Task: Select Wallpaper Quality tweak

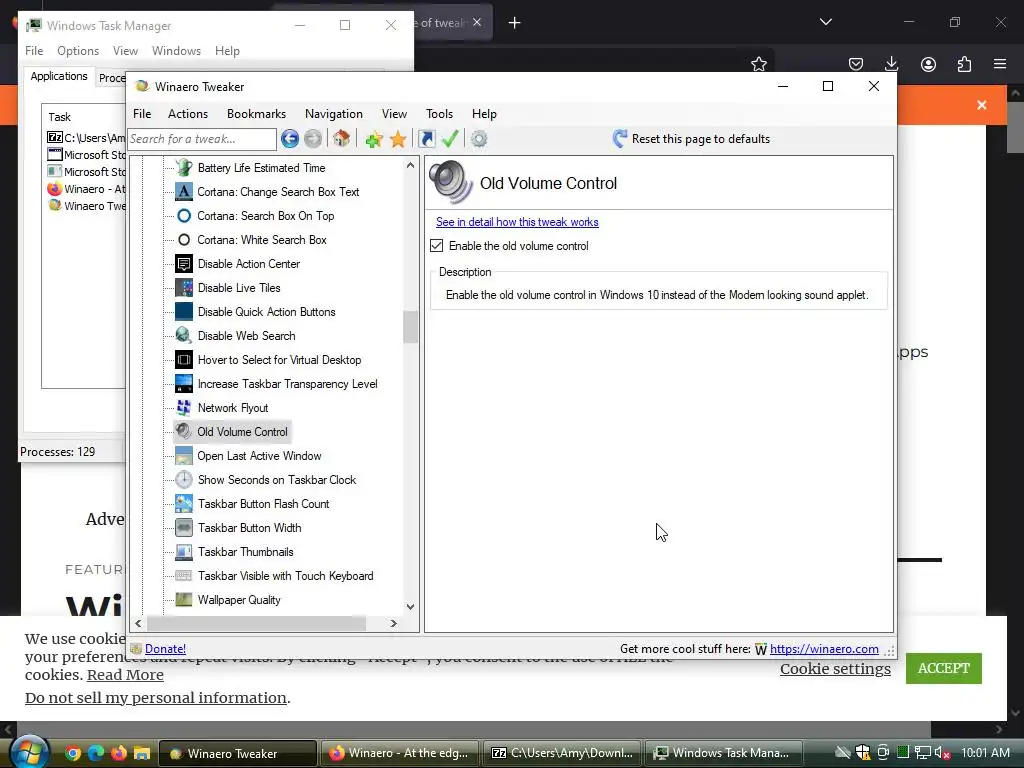Action: [239, 600]
